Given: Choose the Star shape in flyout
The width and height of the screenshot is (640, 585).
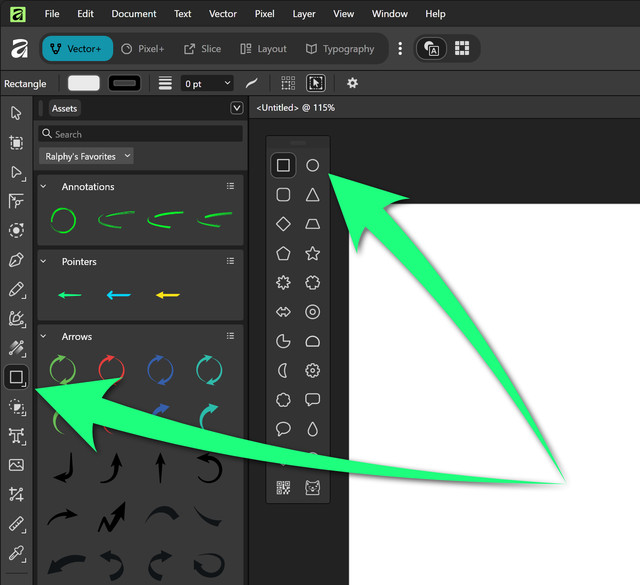Looking at the screenshot, I should click(313, 254).
